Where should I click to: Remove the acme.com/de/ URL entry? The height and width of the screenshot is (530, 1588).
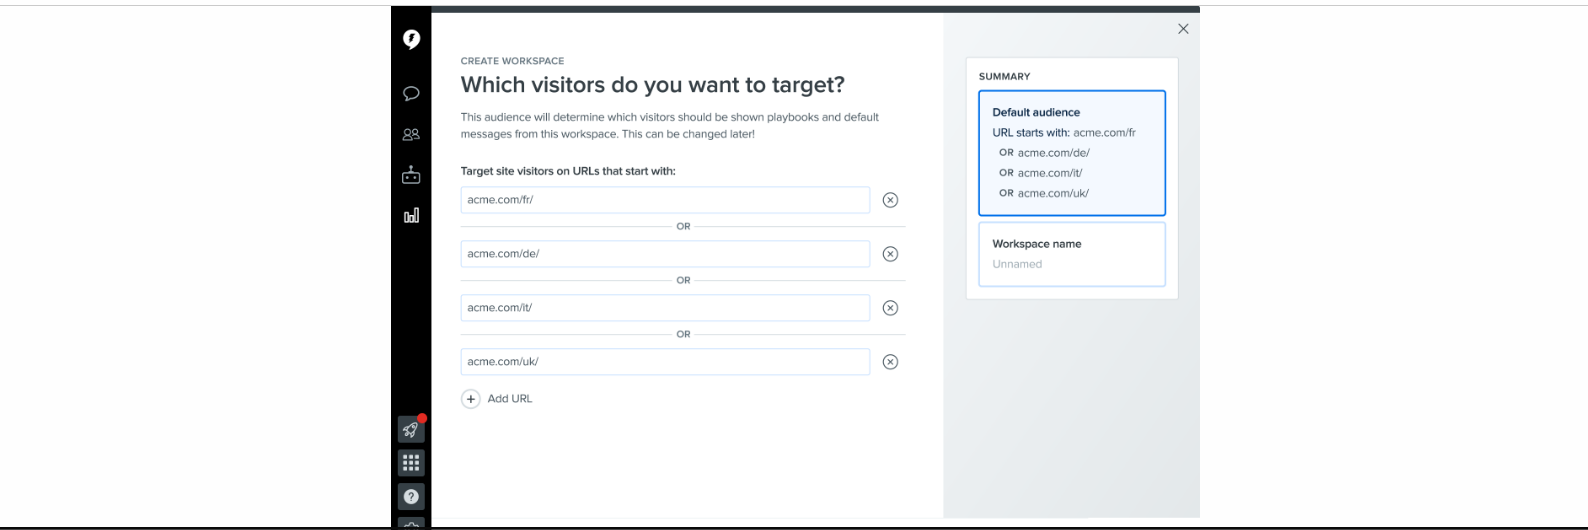890,254
